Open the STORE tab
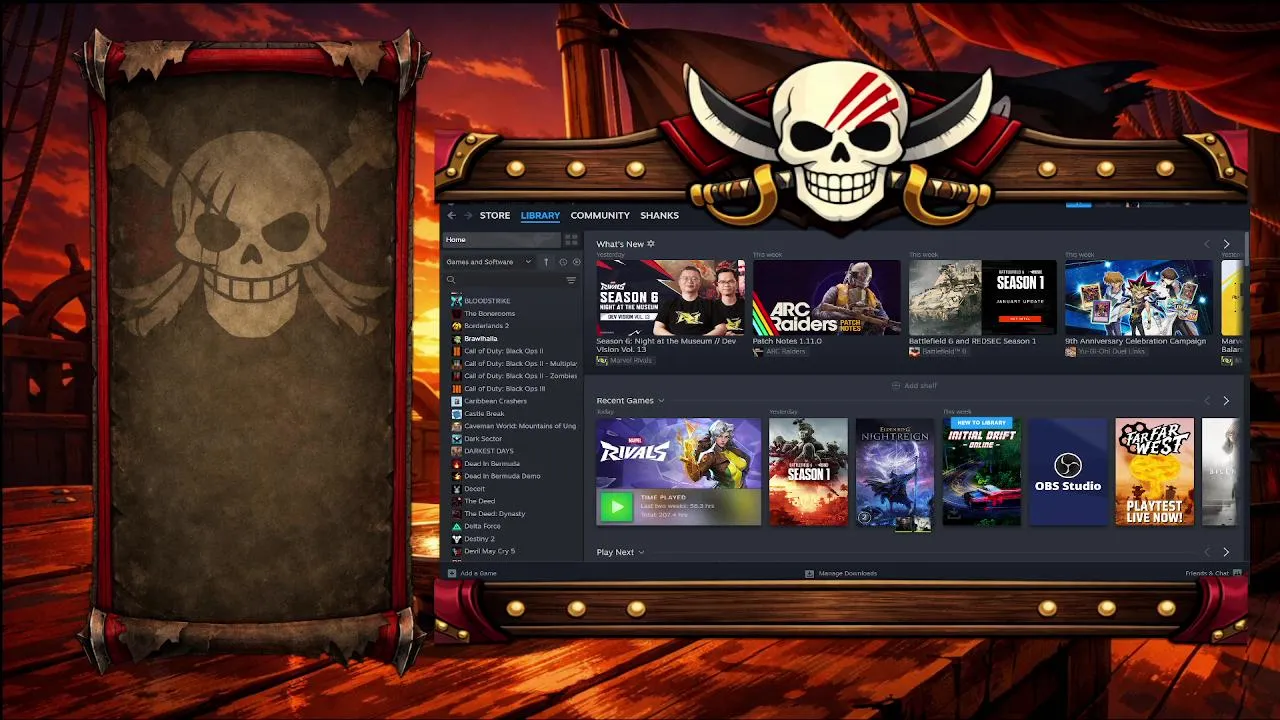 tap(495, 215)
